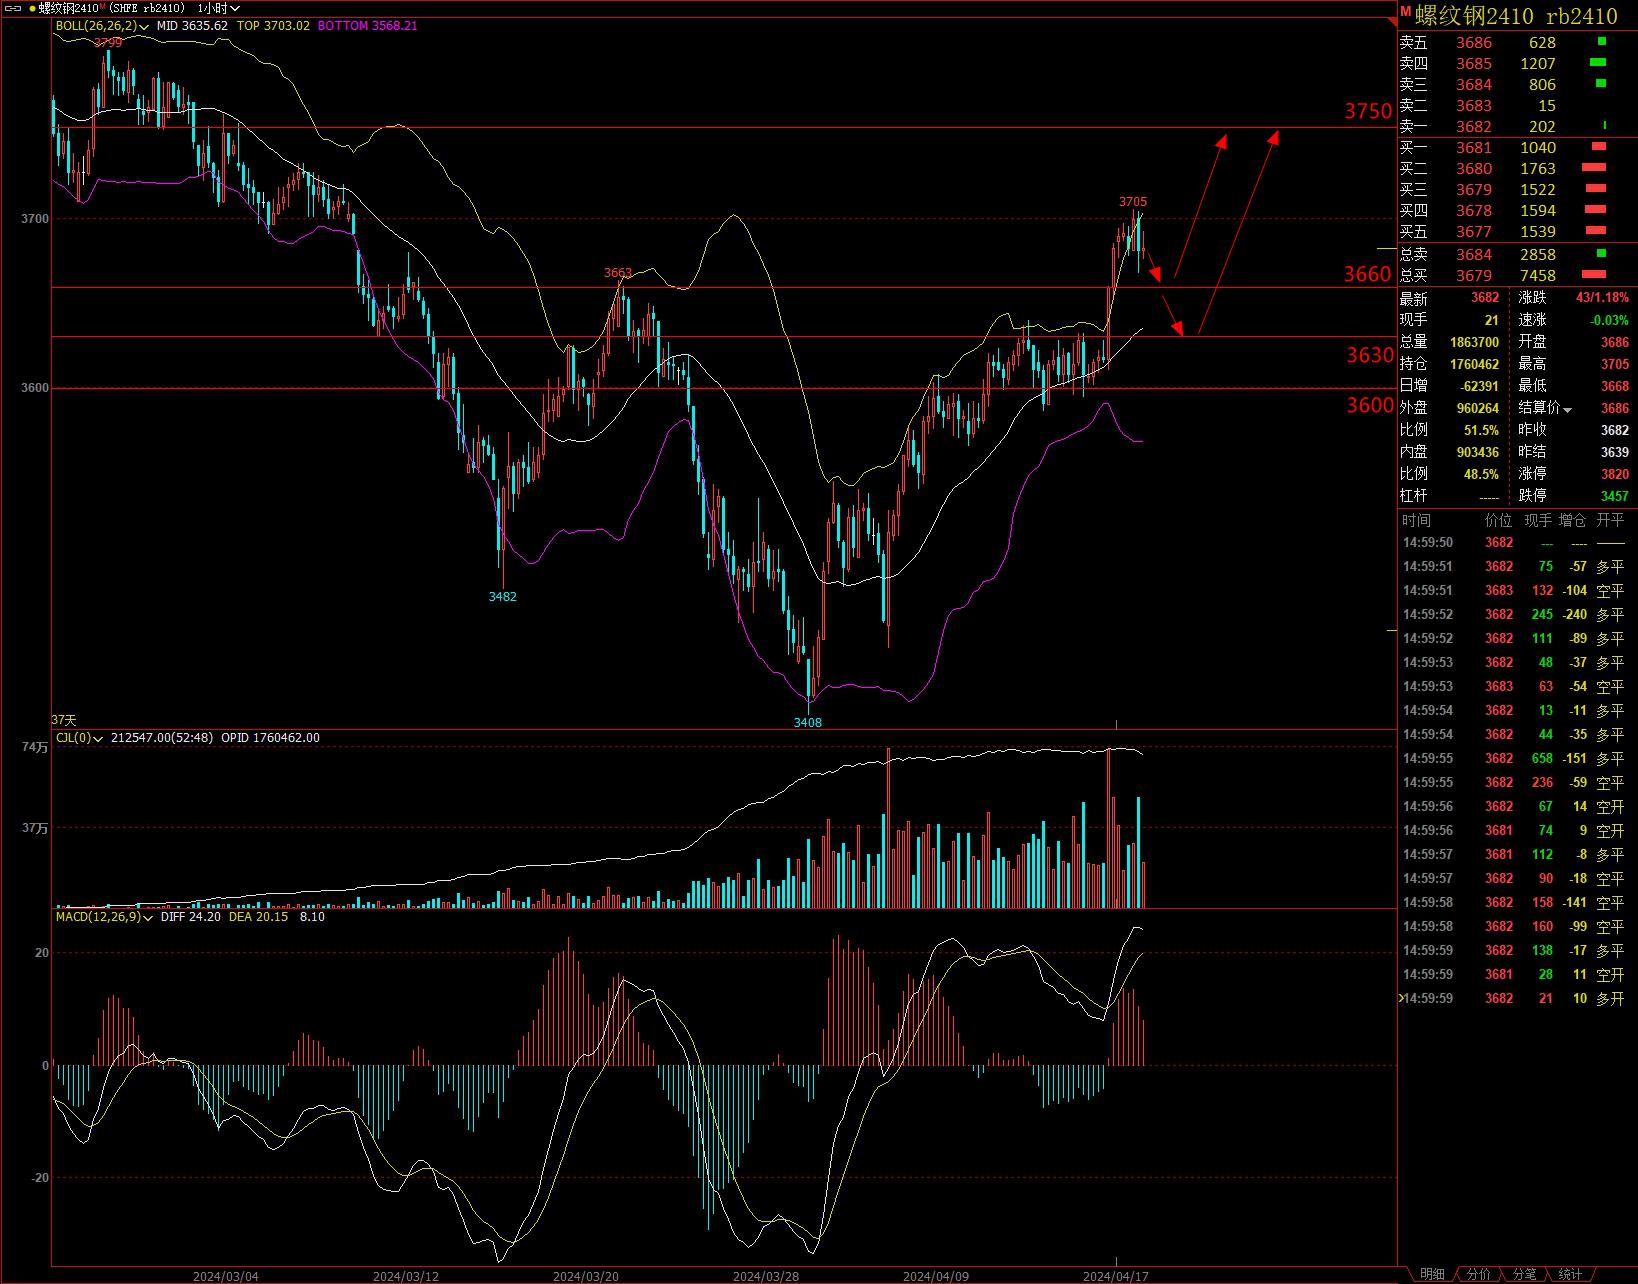The height and width of the screenshot is (1284, 1638).
Task: Click the 14:59:52 trade row with volume 245
Action: click(x=1514, y=615)
